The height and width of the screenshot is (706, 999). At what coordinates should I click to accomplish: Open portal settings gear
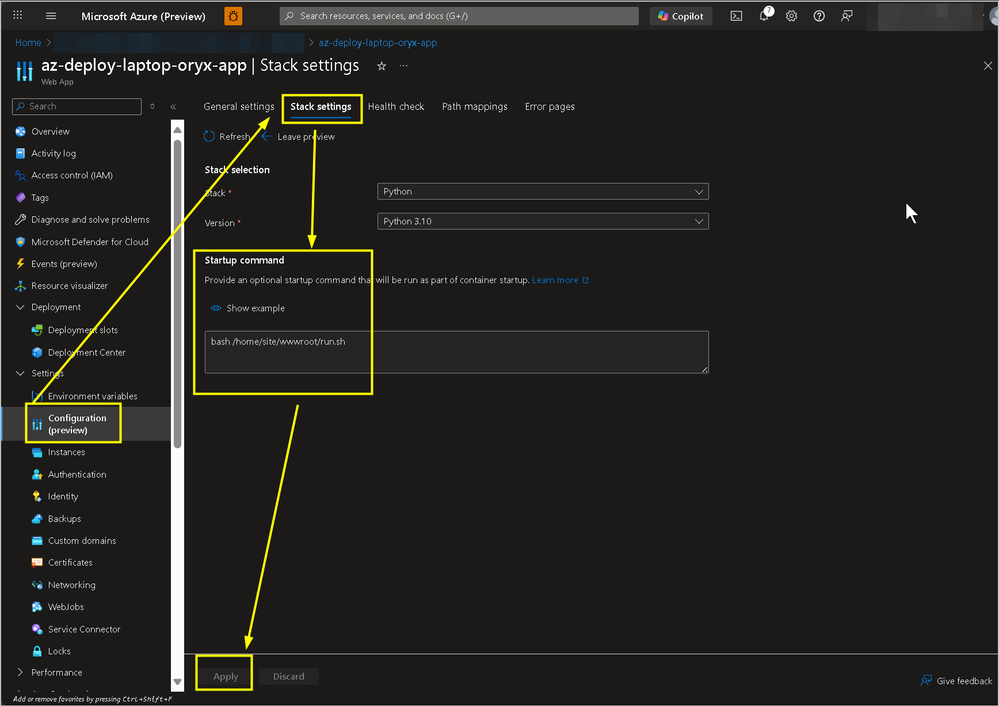[x=791, y=16]
